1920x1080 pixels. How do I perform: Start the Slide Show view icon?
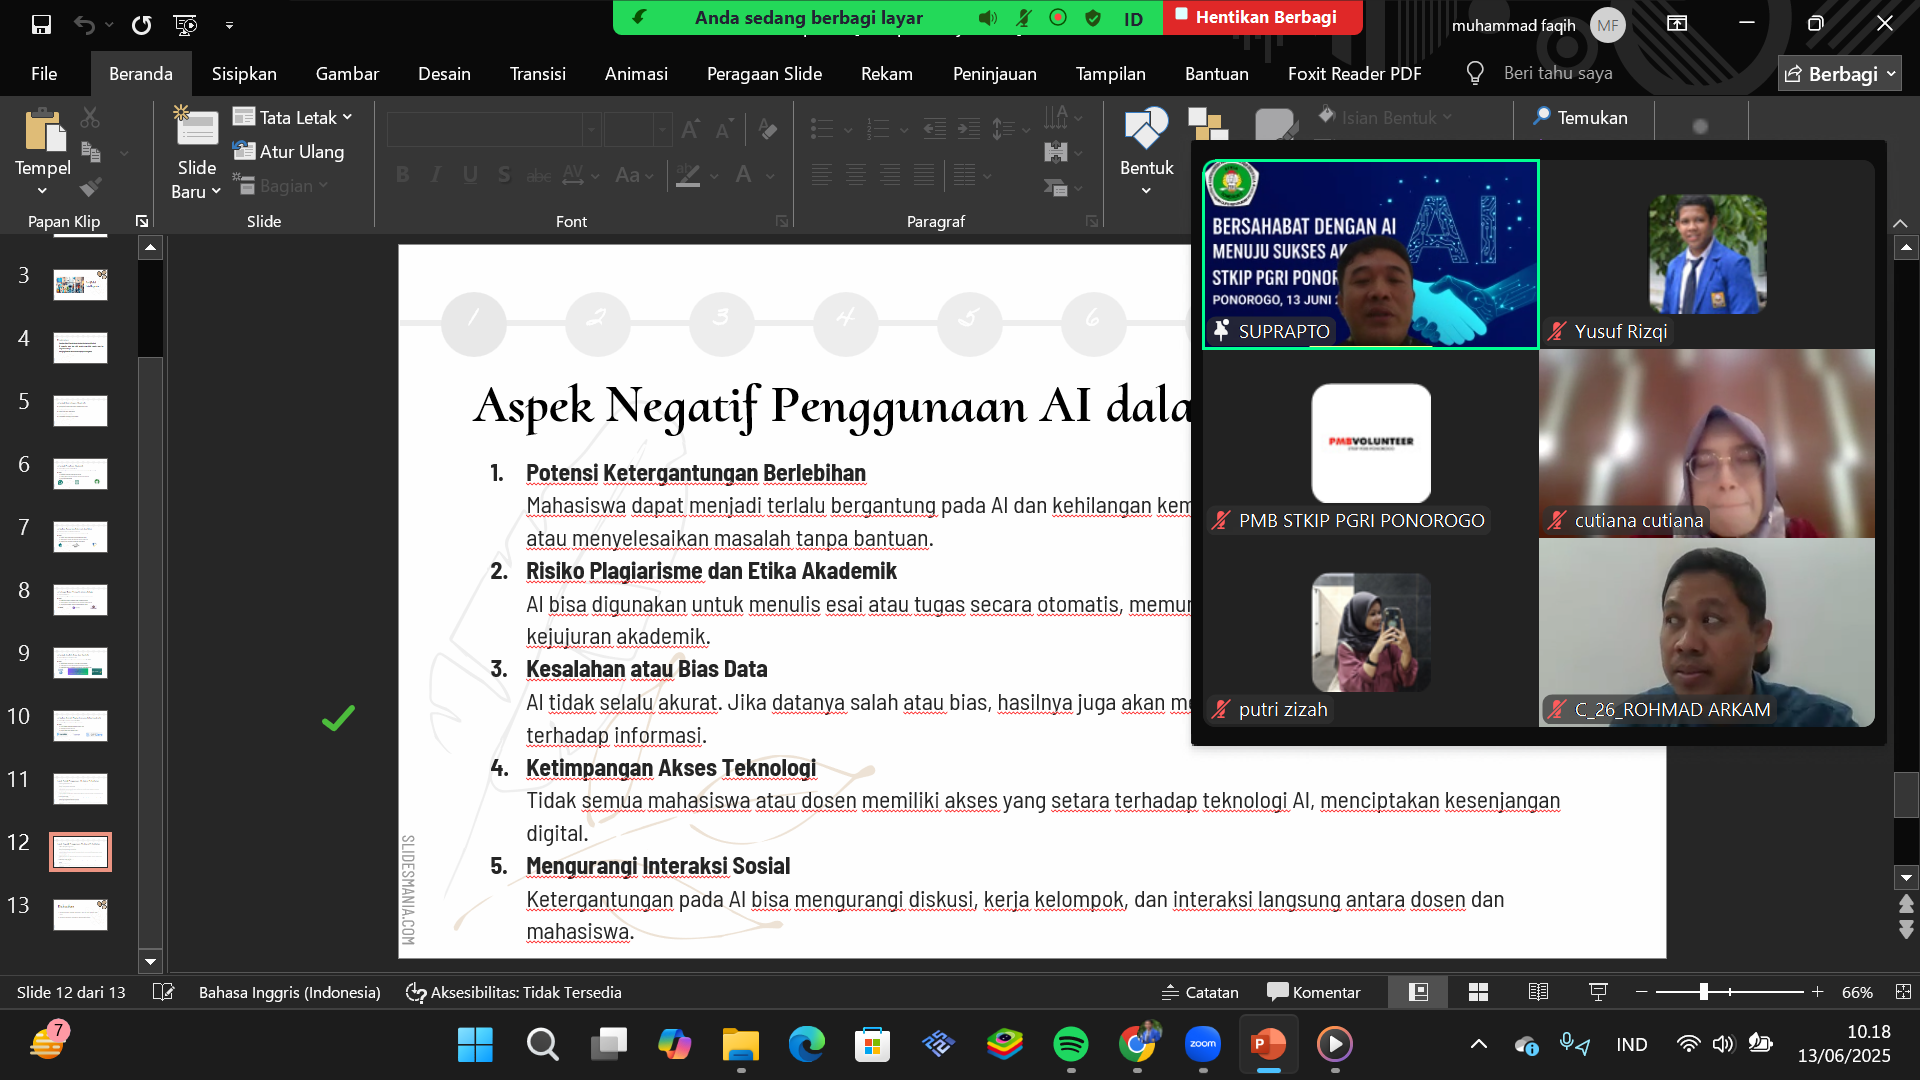1598,992
